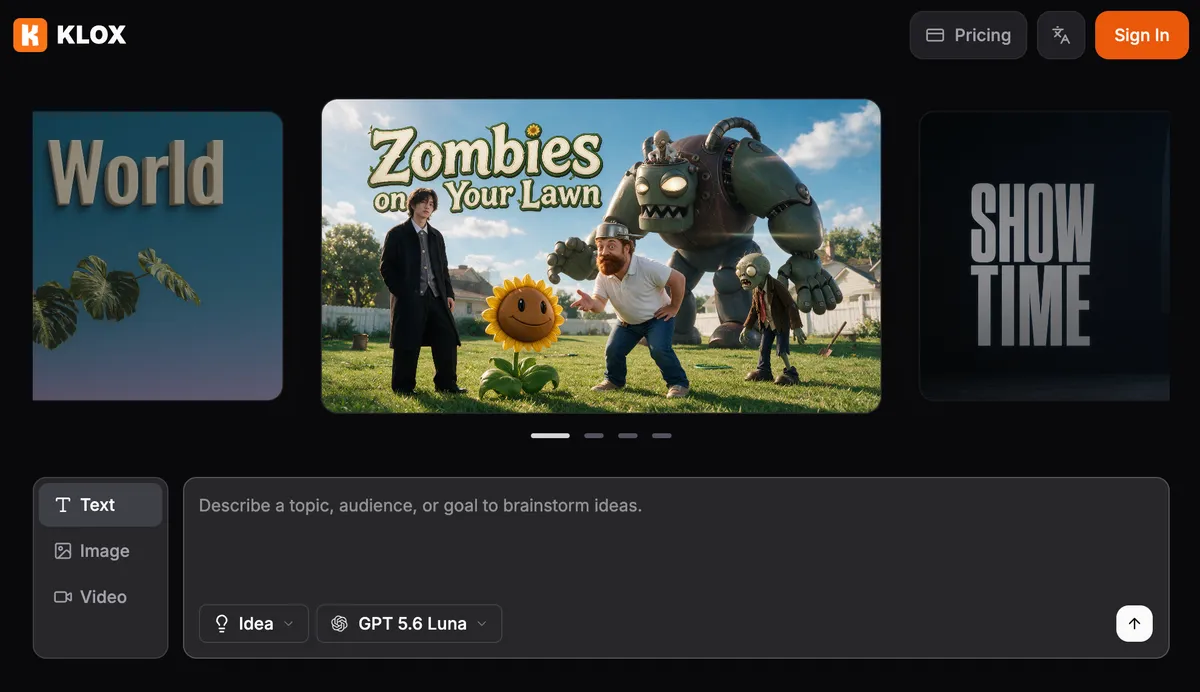Click the KLOX orange logo icon
This screenshot has width=1200, height=692.
tap(30, 35)
